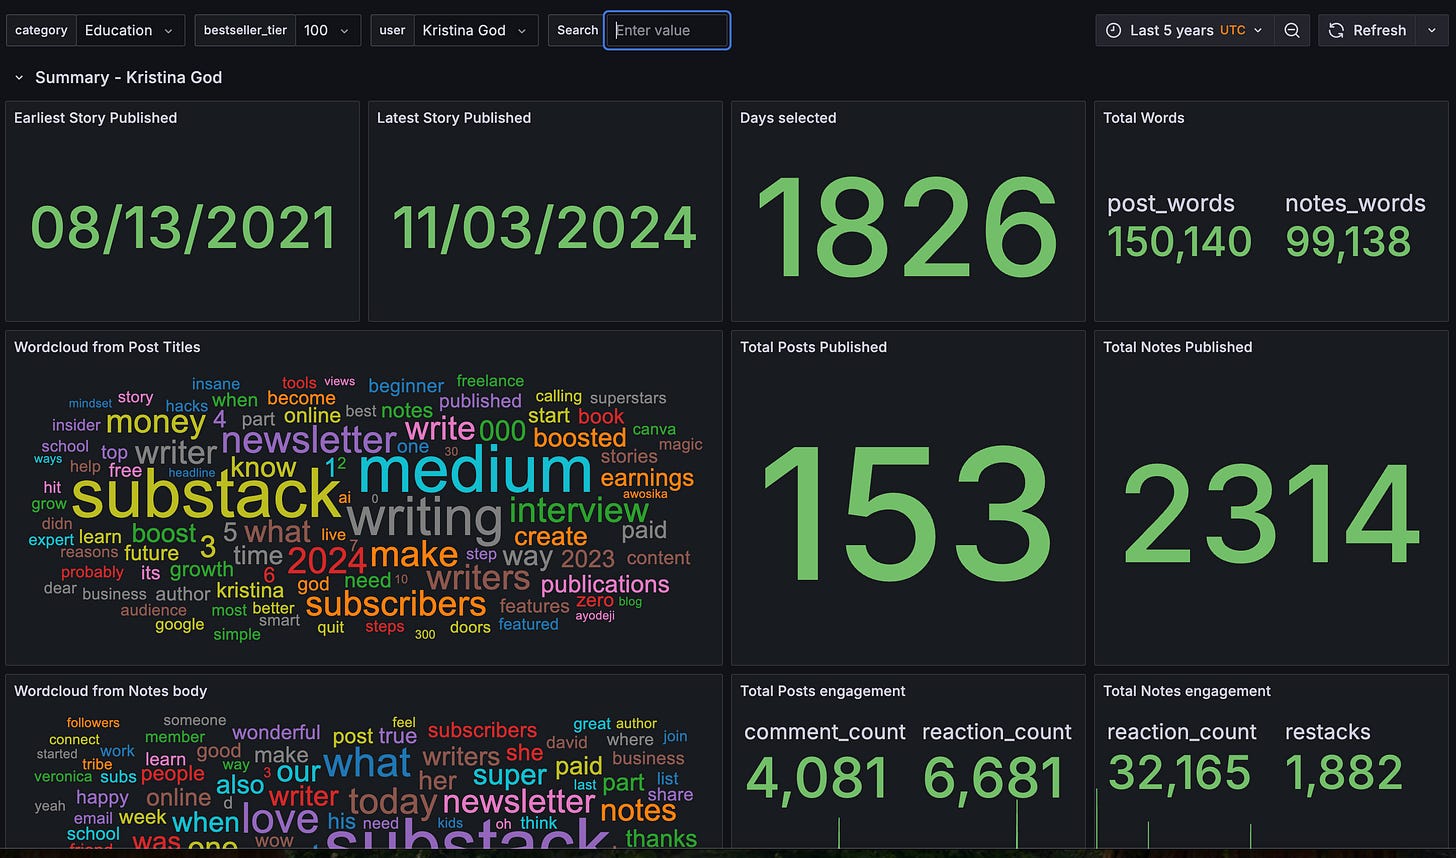Click the Wordcloud from Post Titles title
The width and height of the screenshot is (1456, 858).
pyautogui.click(x=107, y=347)
